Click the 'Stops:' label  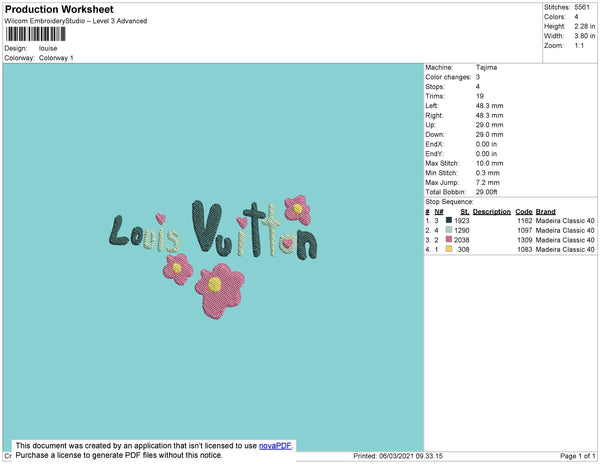(x=435, y=86)
